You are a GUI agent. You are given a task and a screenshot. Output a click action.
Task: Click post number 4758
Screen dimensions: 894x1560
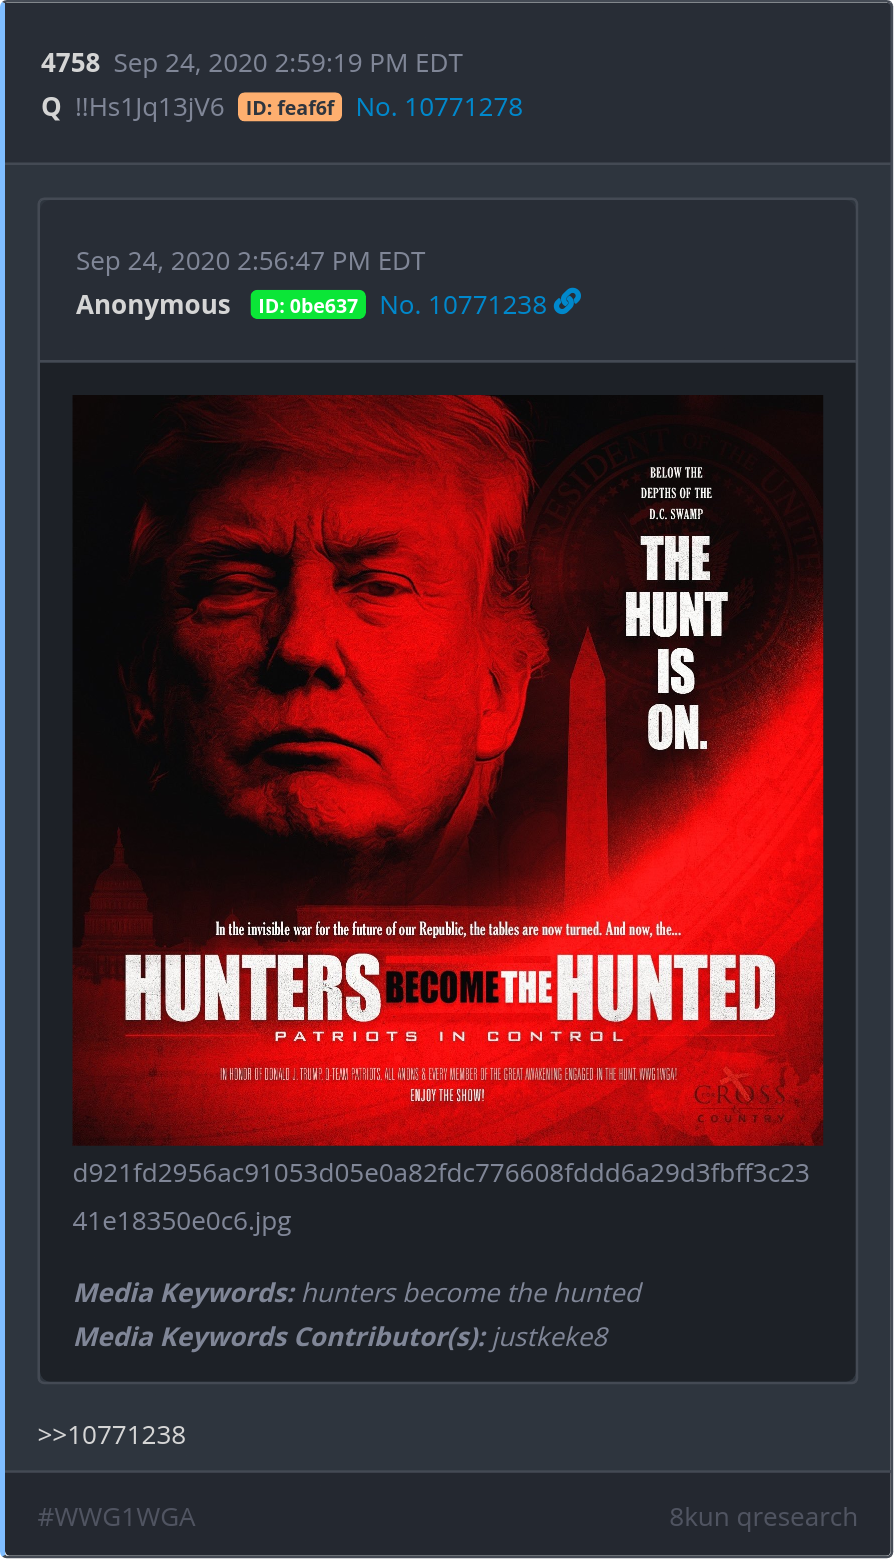[70, 63]
